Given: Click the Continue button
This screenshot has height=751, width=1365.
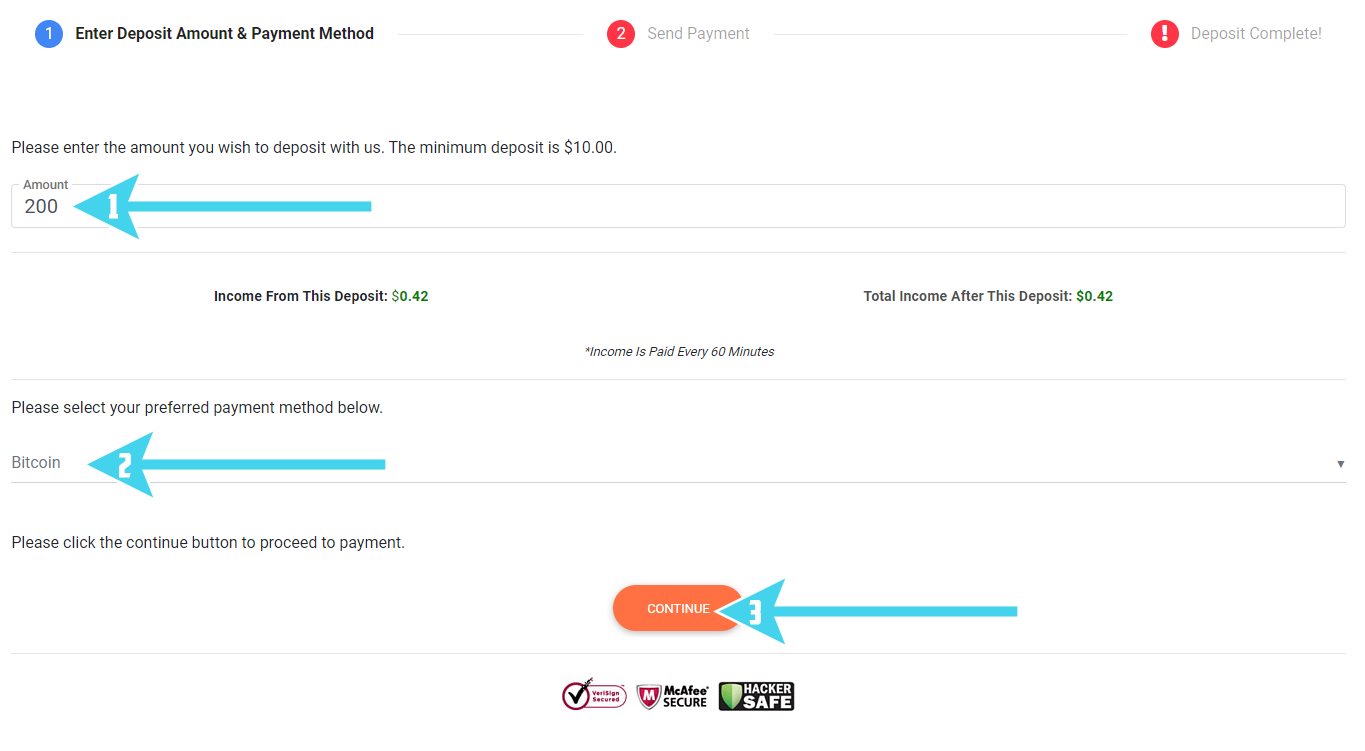Looking at the screenshot, I should 678,608.
